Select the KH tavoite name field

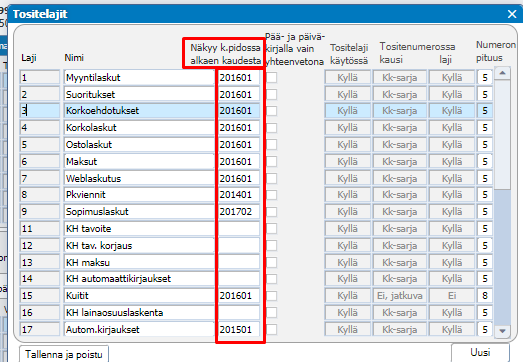(x=139, y=229)
